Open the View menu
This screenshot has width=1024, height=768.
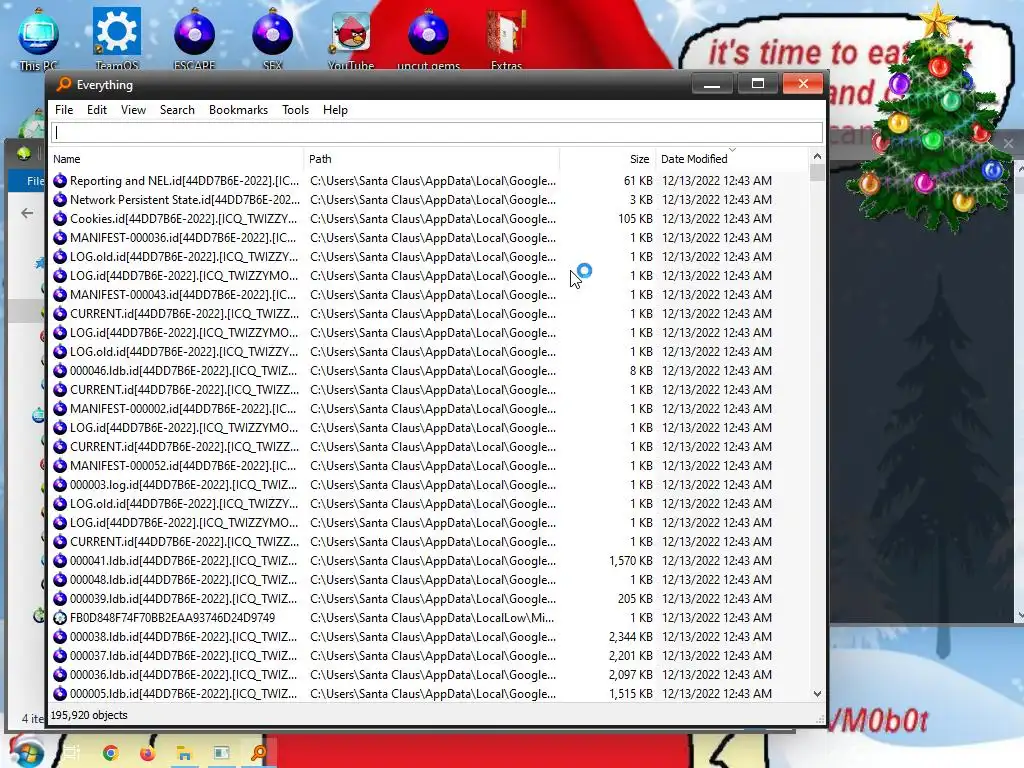[133, 110]
